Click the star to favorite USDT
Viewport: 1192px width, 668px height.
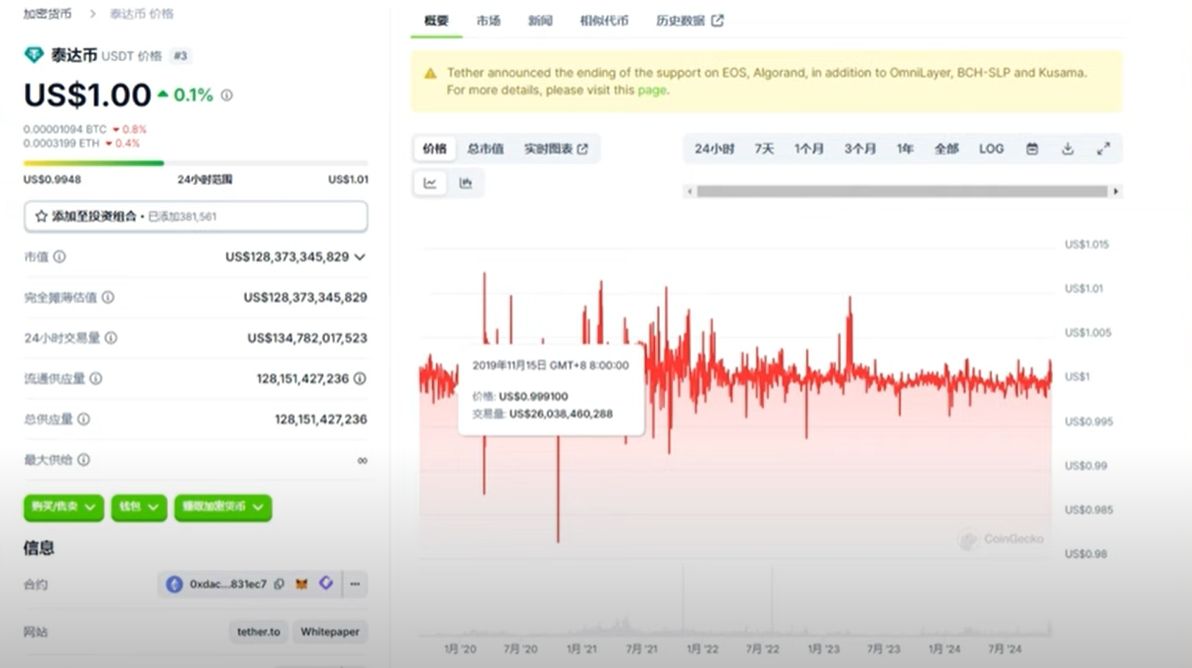[41, 216]
